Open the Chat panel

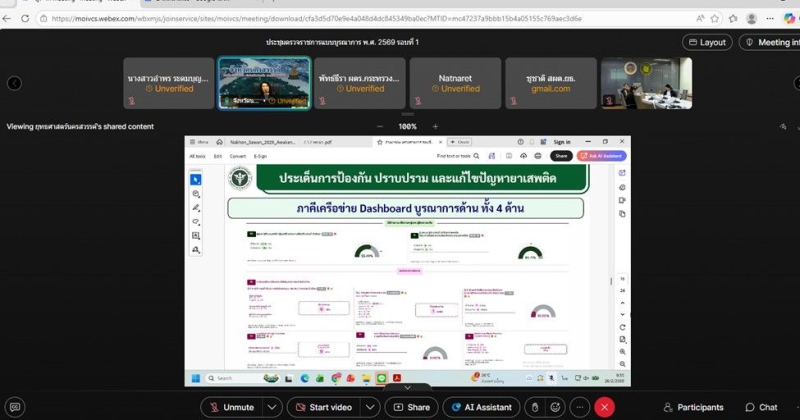759,407
